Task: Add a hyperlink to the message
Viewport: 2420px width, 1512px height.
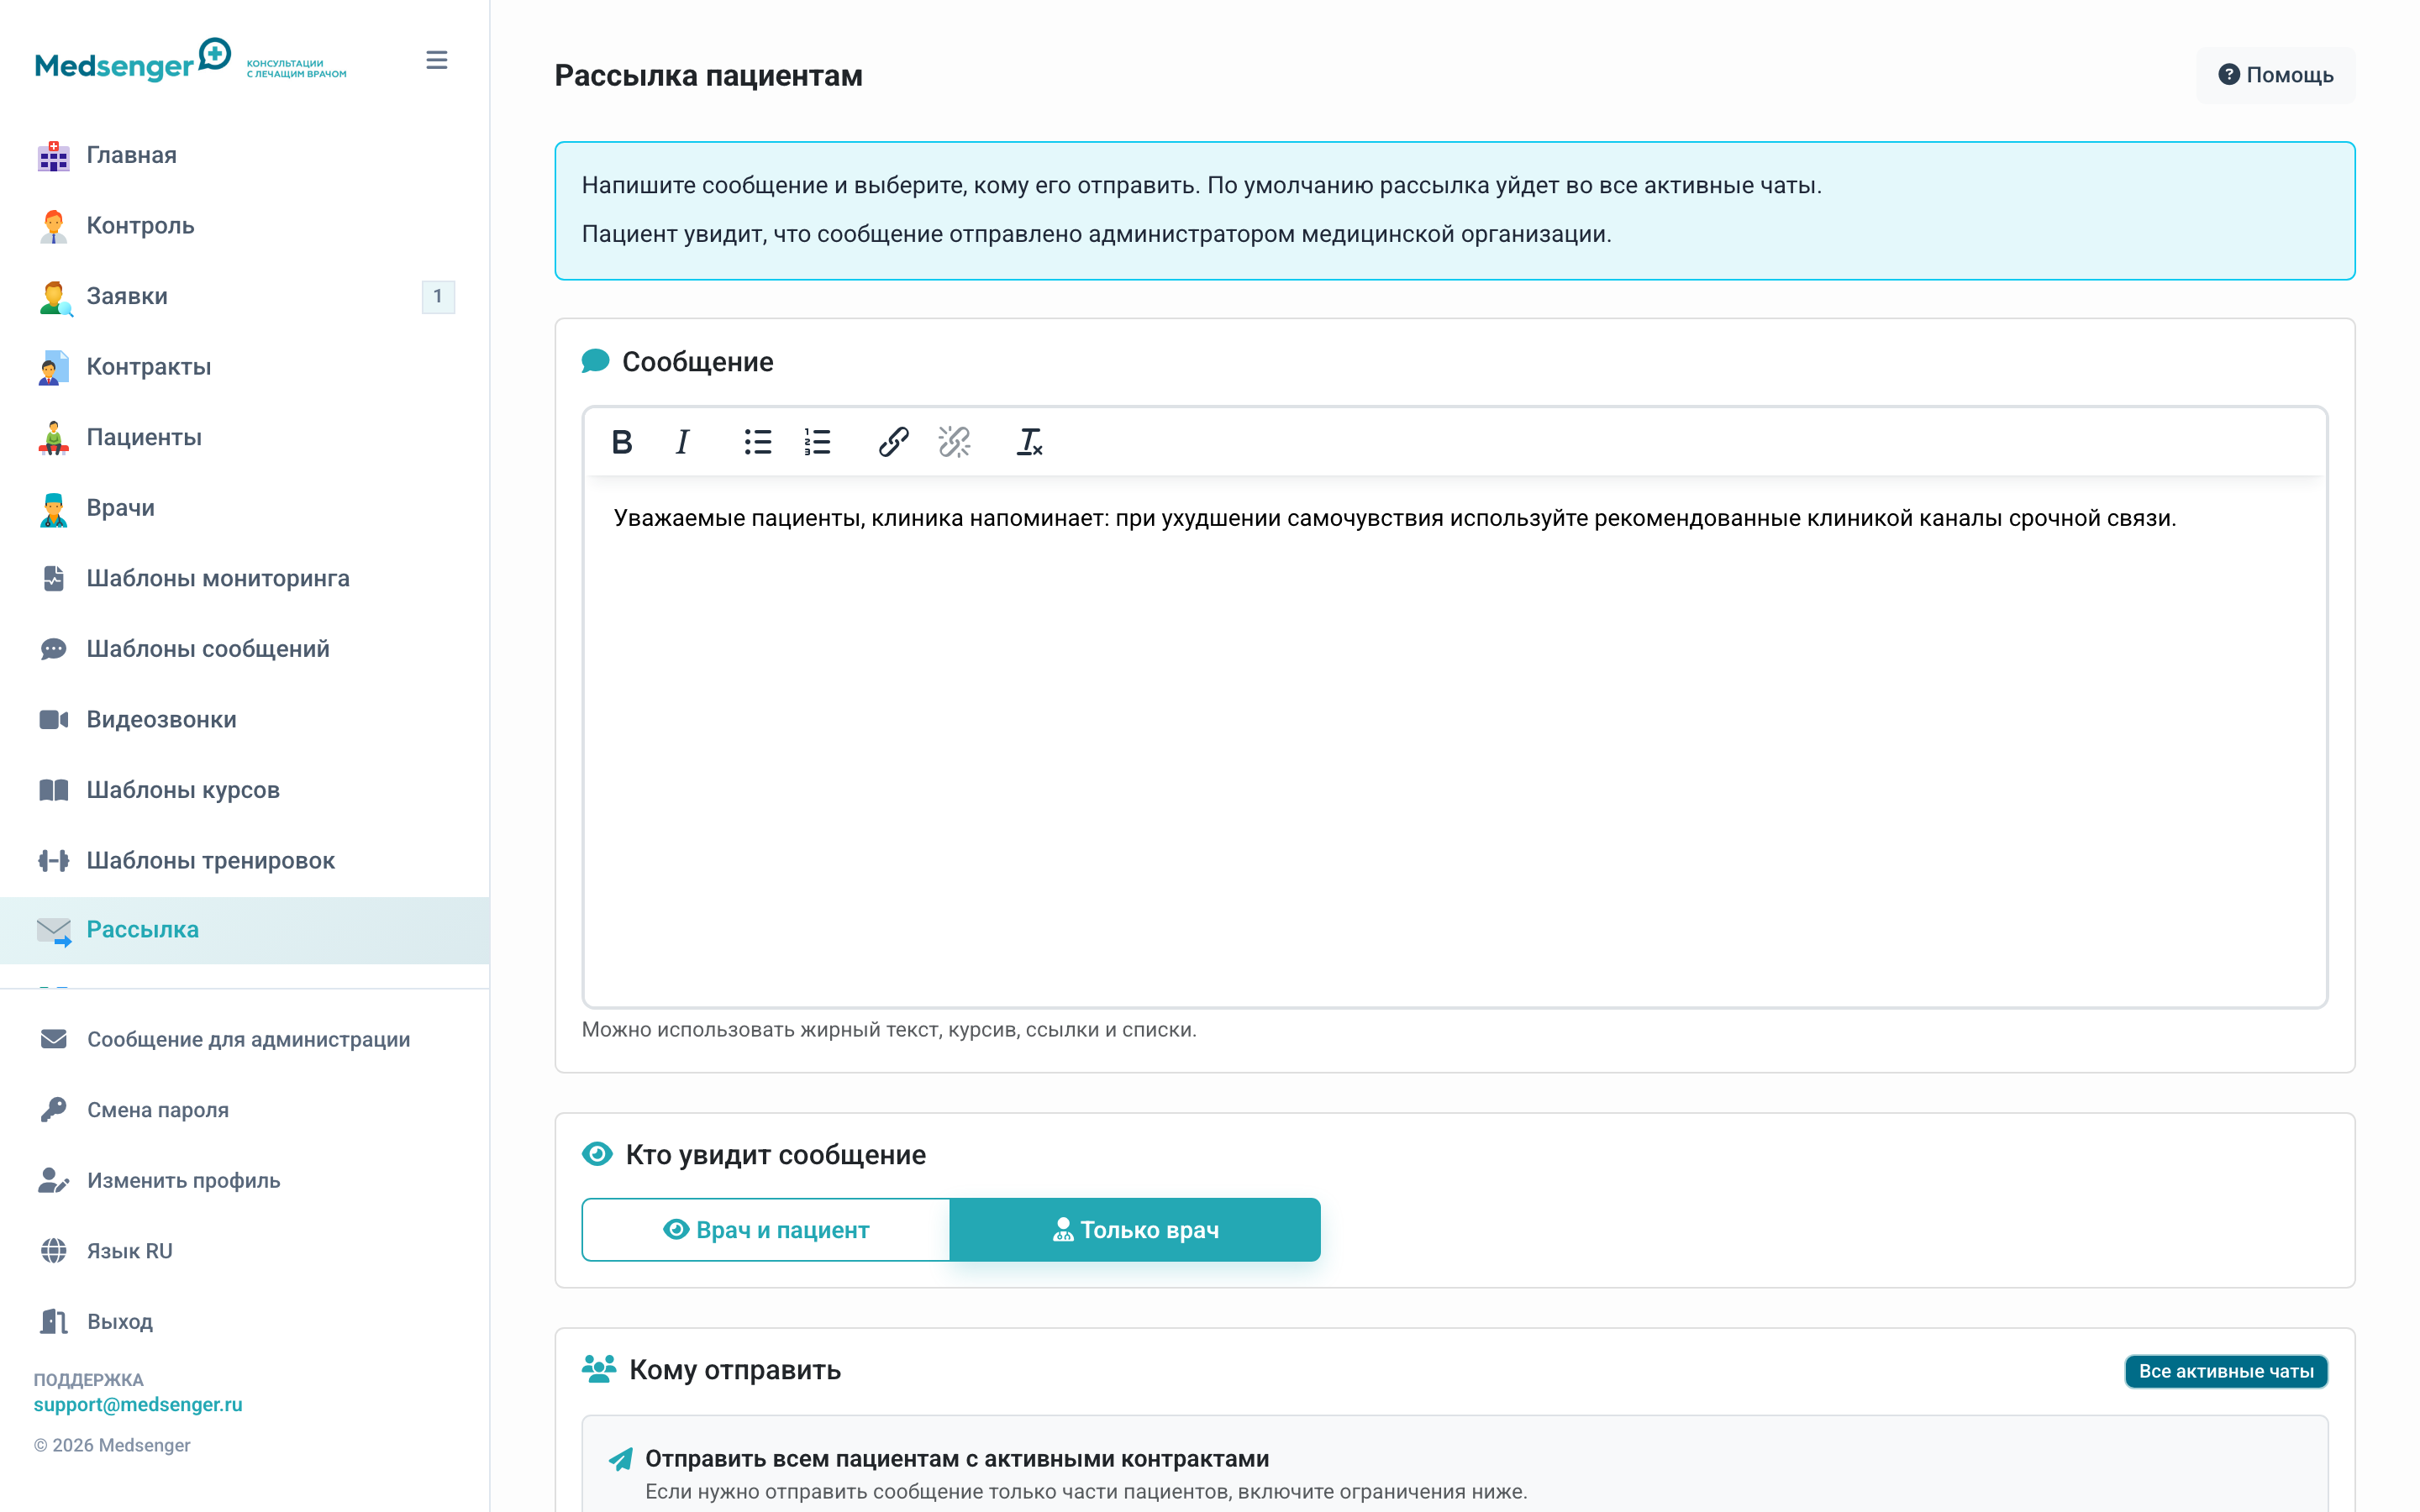Action: click(893, 442)
